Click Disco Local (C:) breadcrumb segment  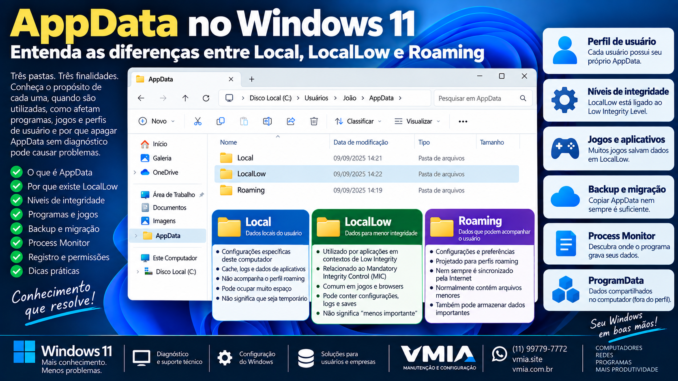click(x=271, y=98)
